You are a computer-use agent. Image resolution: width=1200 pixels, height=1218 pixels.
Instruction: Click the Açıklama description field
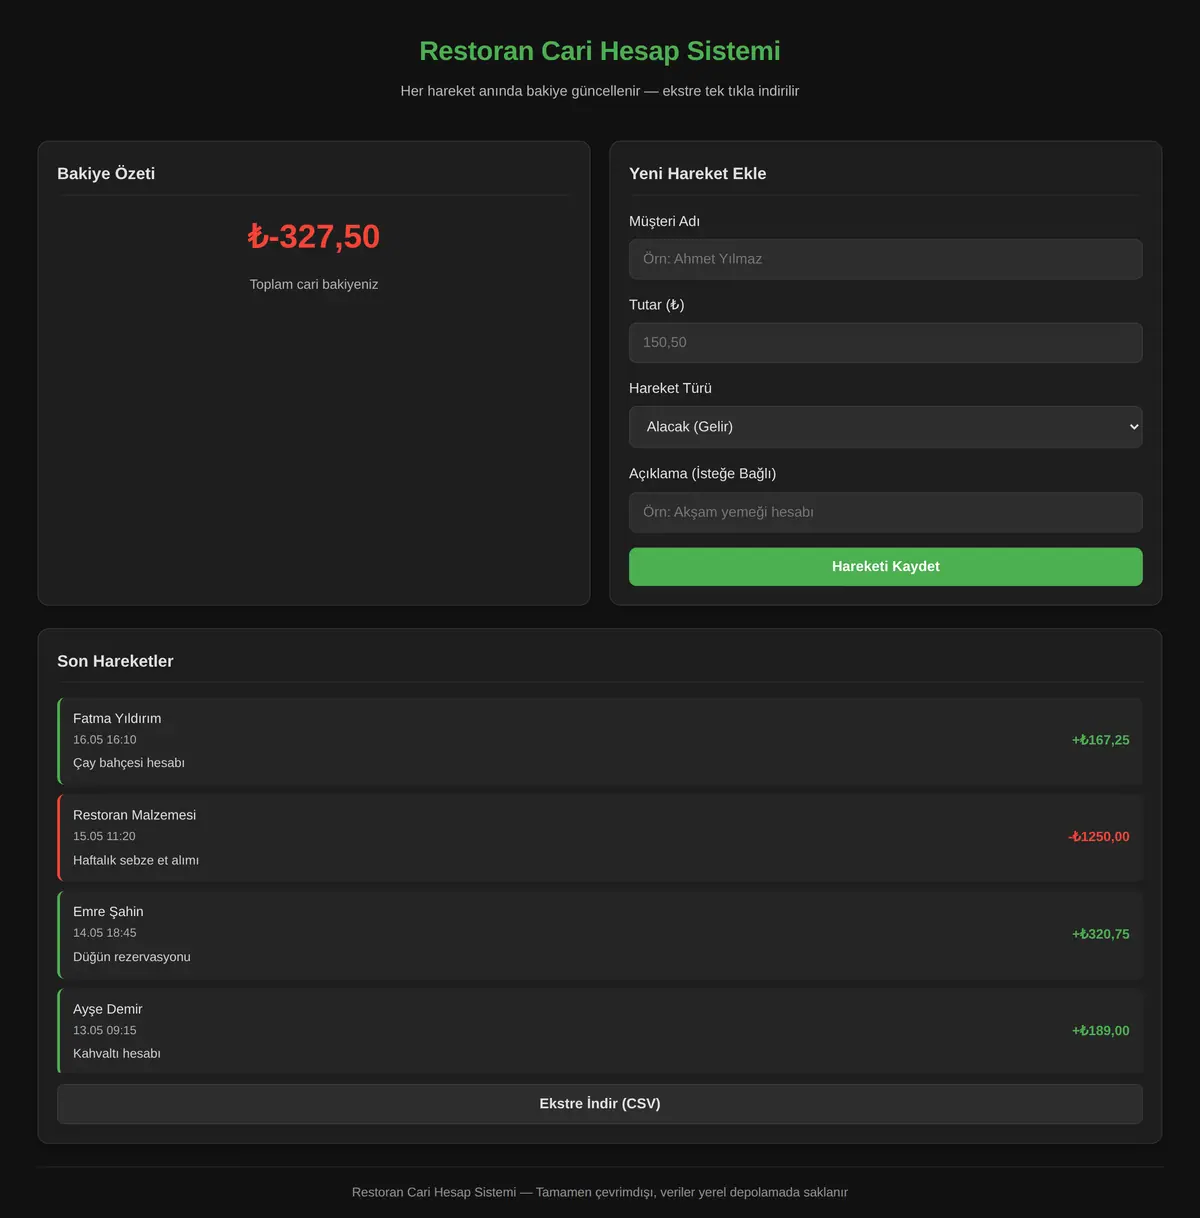(x=885, y=512)
